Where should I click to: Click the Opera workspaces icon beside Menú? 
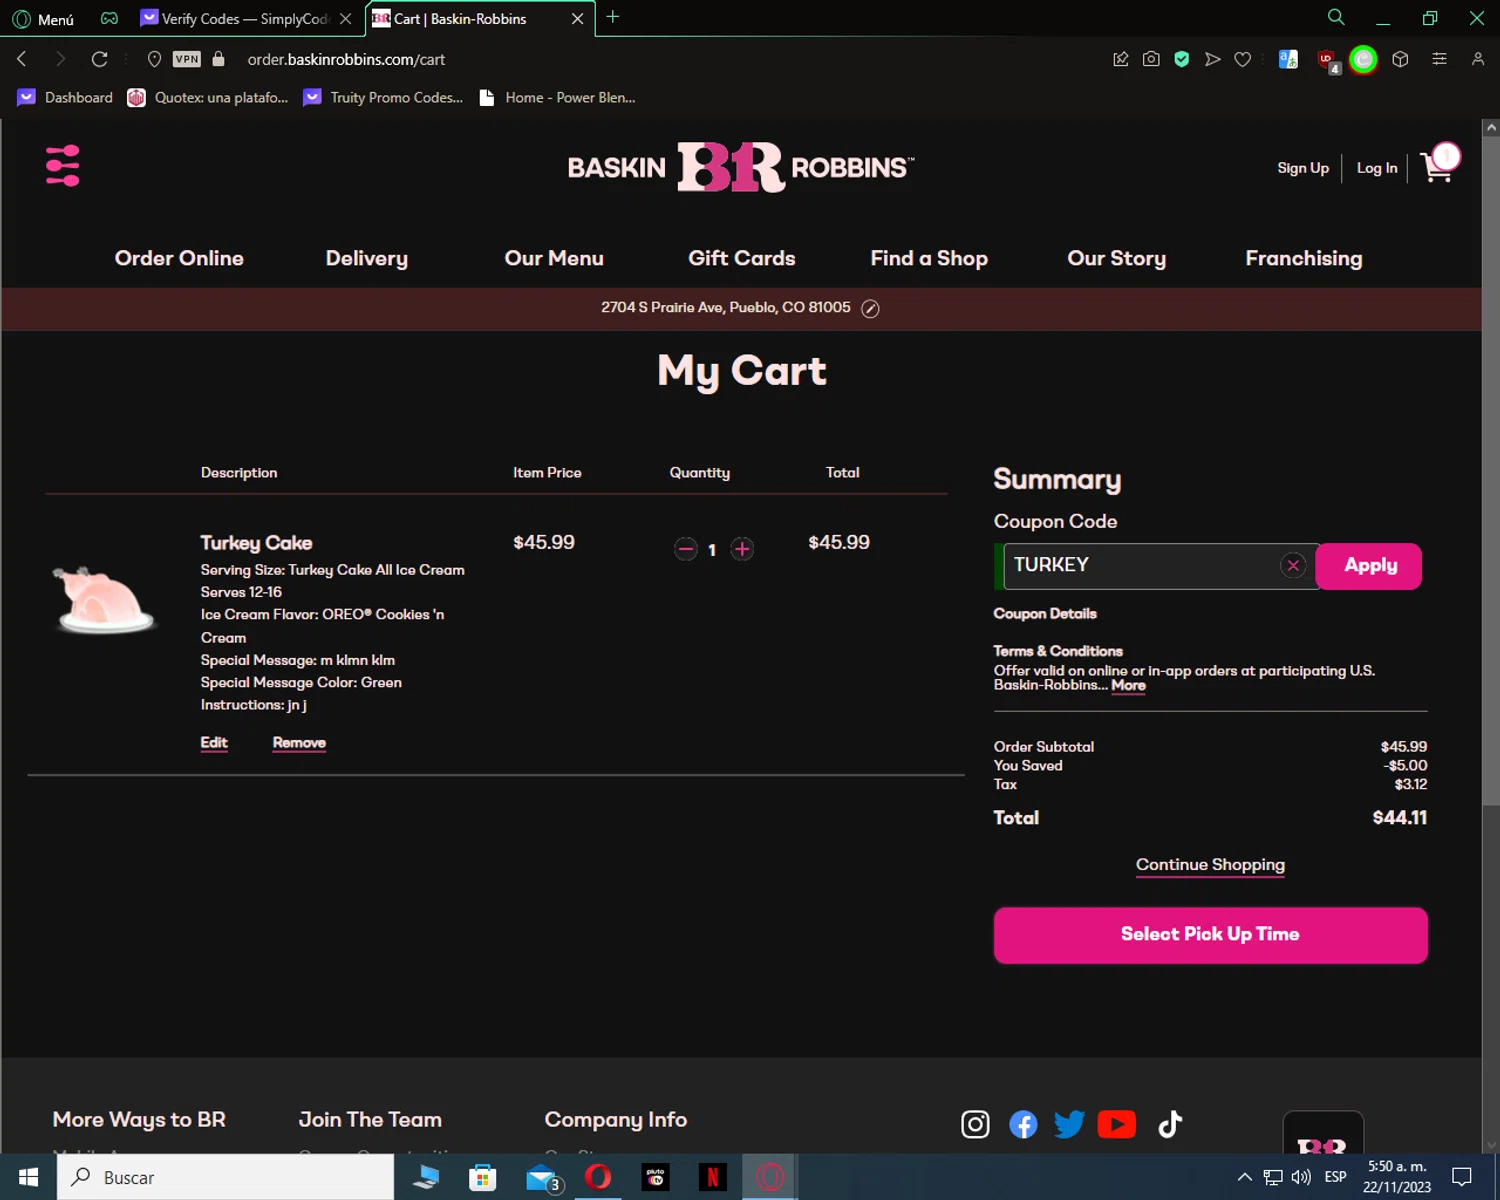click(109, 18)
